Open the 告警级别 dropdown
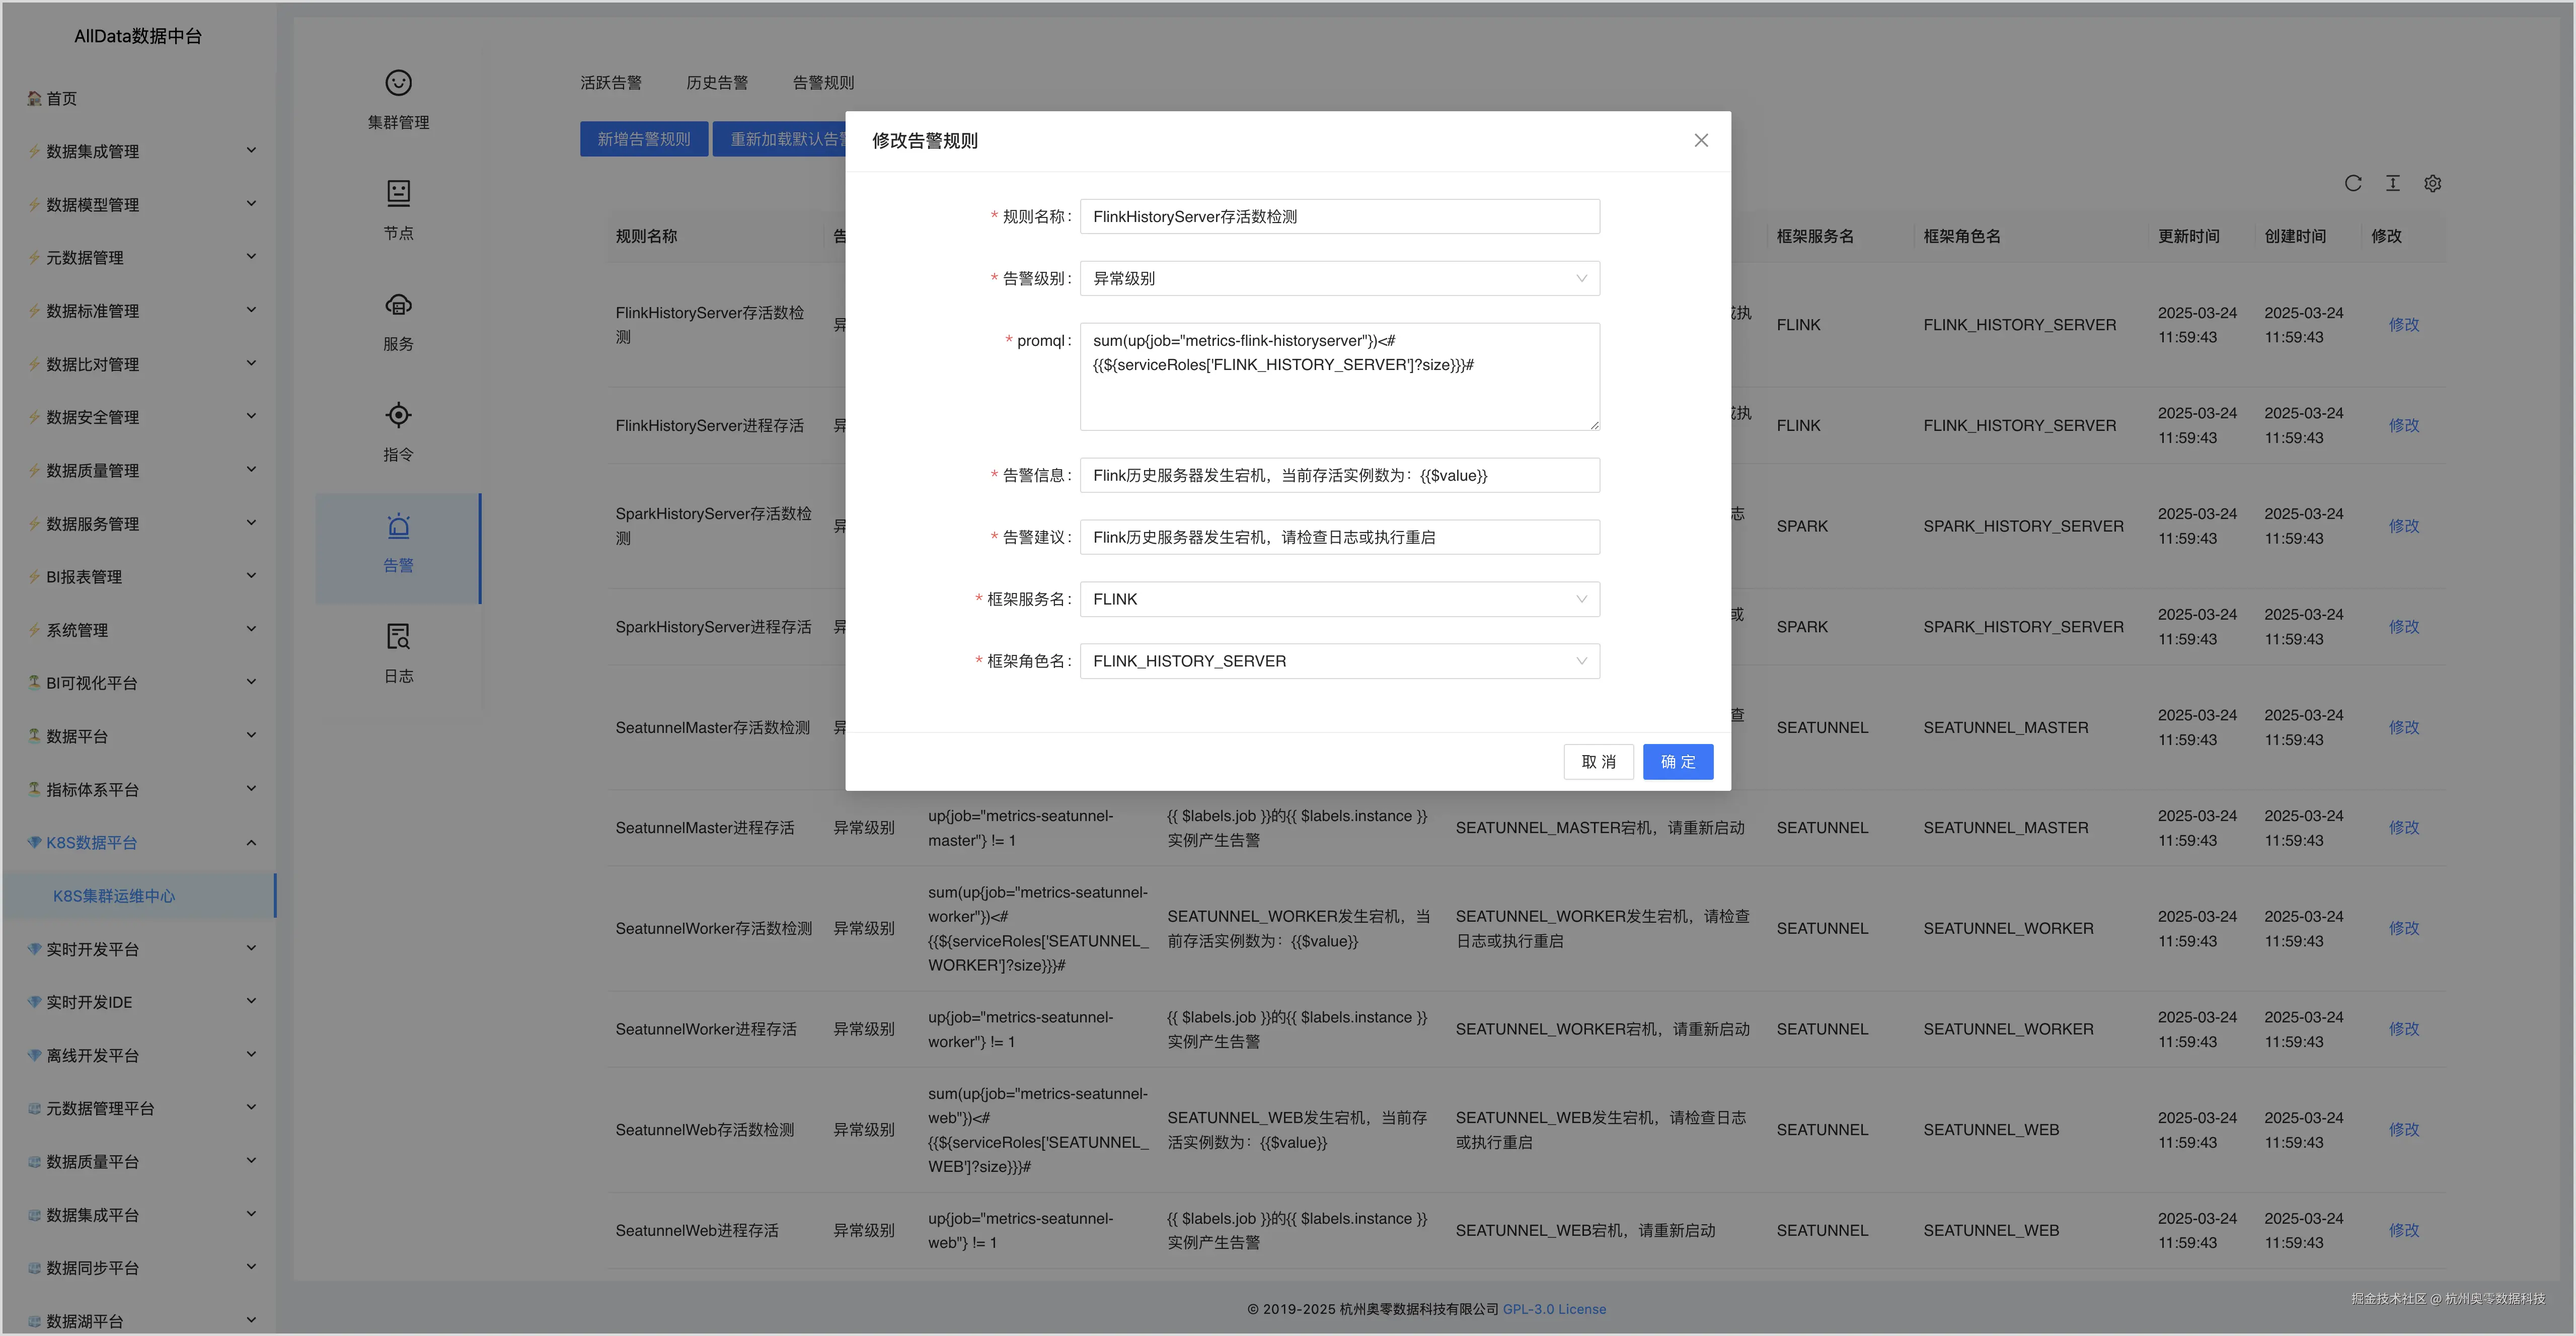Image resolution: width=2576 pixels, height=1336 pixels. (1339, 278)
